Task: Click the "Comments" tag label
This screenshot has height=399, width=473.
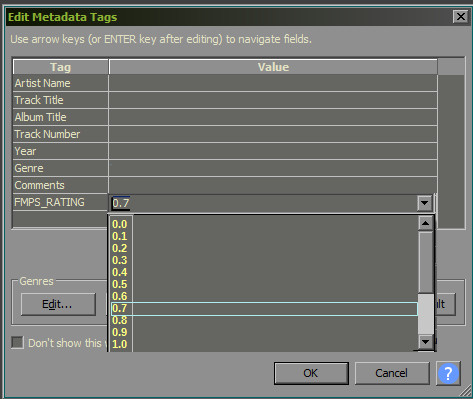Action: [x=39, y=185]
